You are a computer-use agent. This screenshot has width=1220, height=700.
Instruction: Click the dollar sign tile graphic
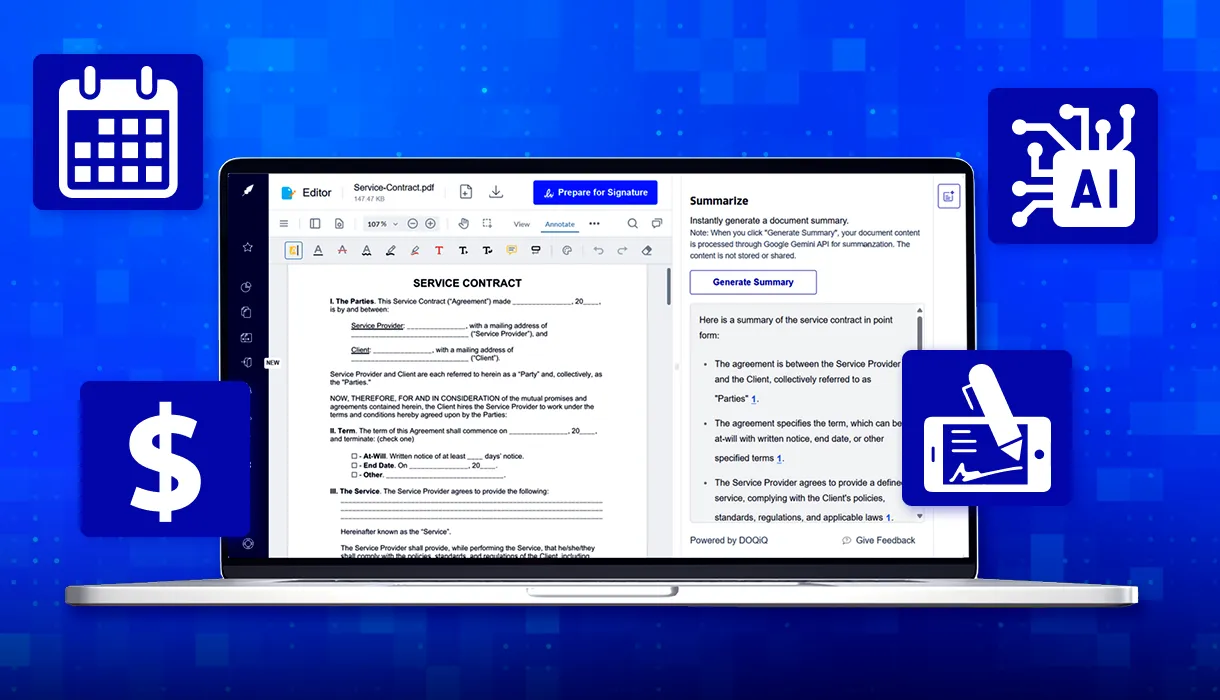click(x=165, y=459)
